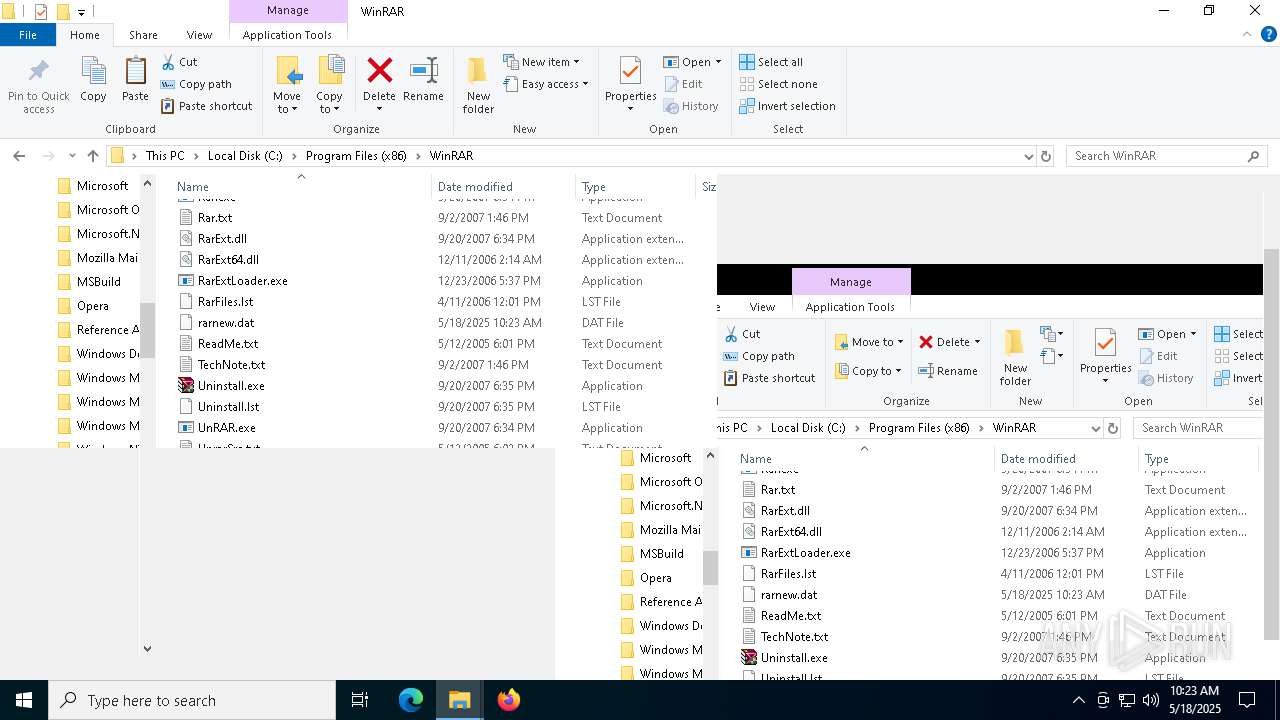Click the Local Disk (C:) breadcrumb in main window
Viewport: 1280px width, 720px height.
(245, 156)
